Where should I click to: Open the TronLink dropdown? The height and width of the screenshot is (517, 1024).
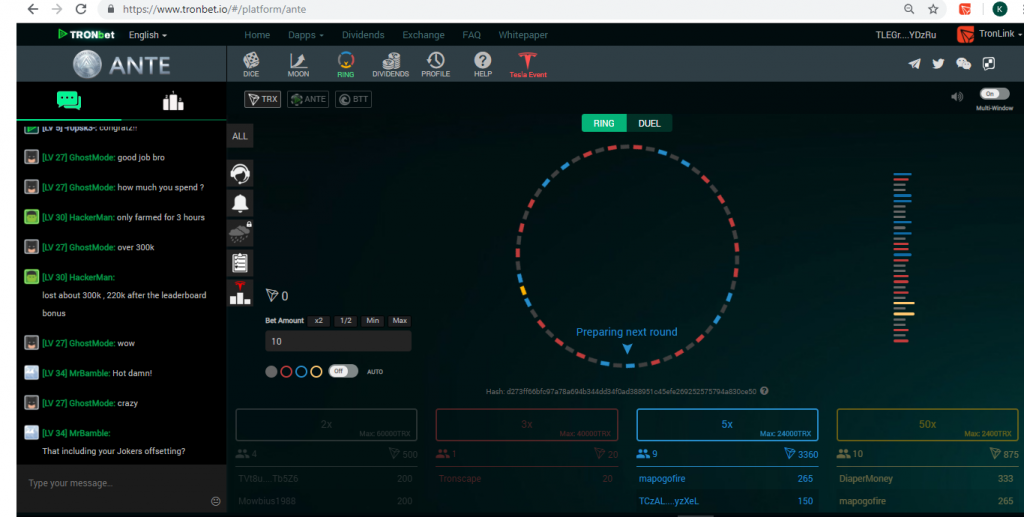click(1000, 34)
